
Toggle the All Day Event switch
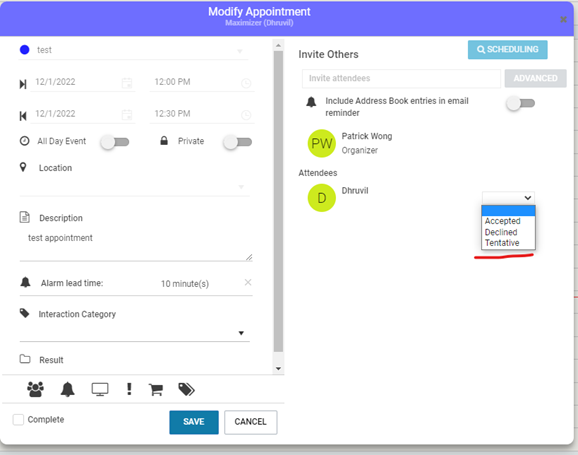[x=115, y=142]
